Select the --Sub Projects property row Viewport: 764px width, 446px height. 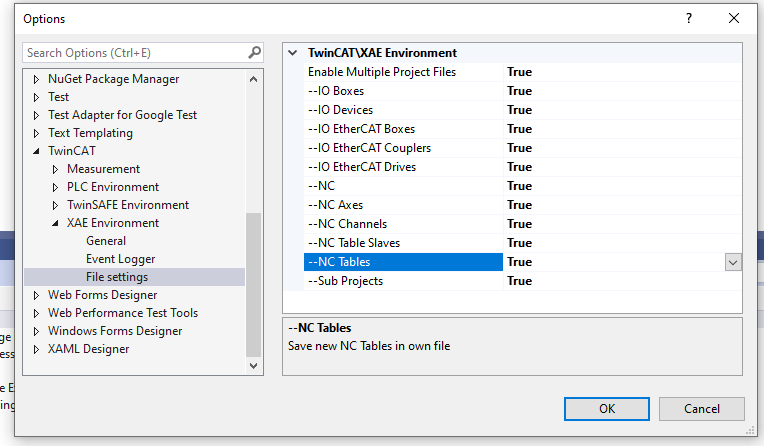(403, 281)
